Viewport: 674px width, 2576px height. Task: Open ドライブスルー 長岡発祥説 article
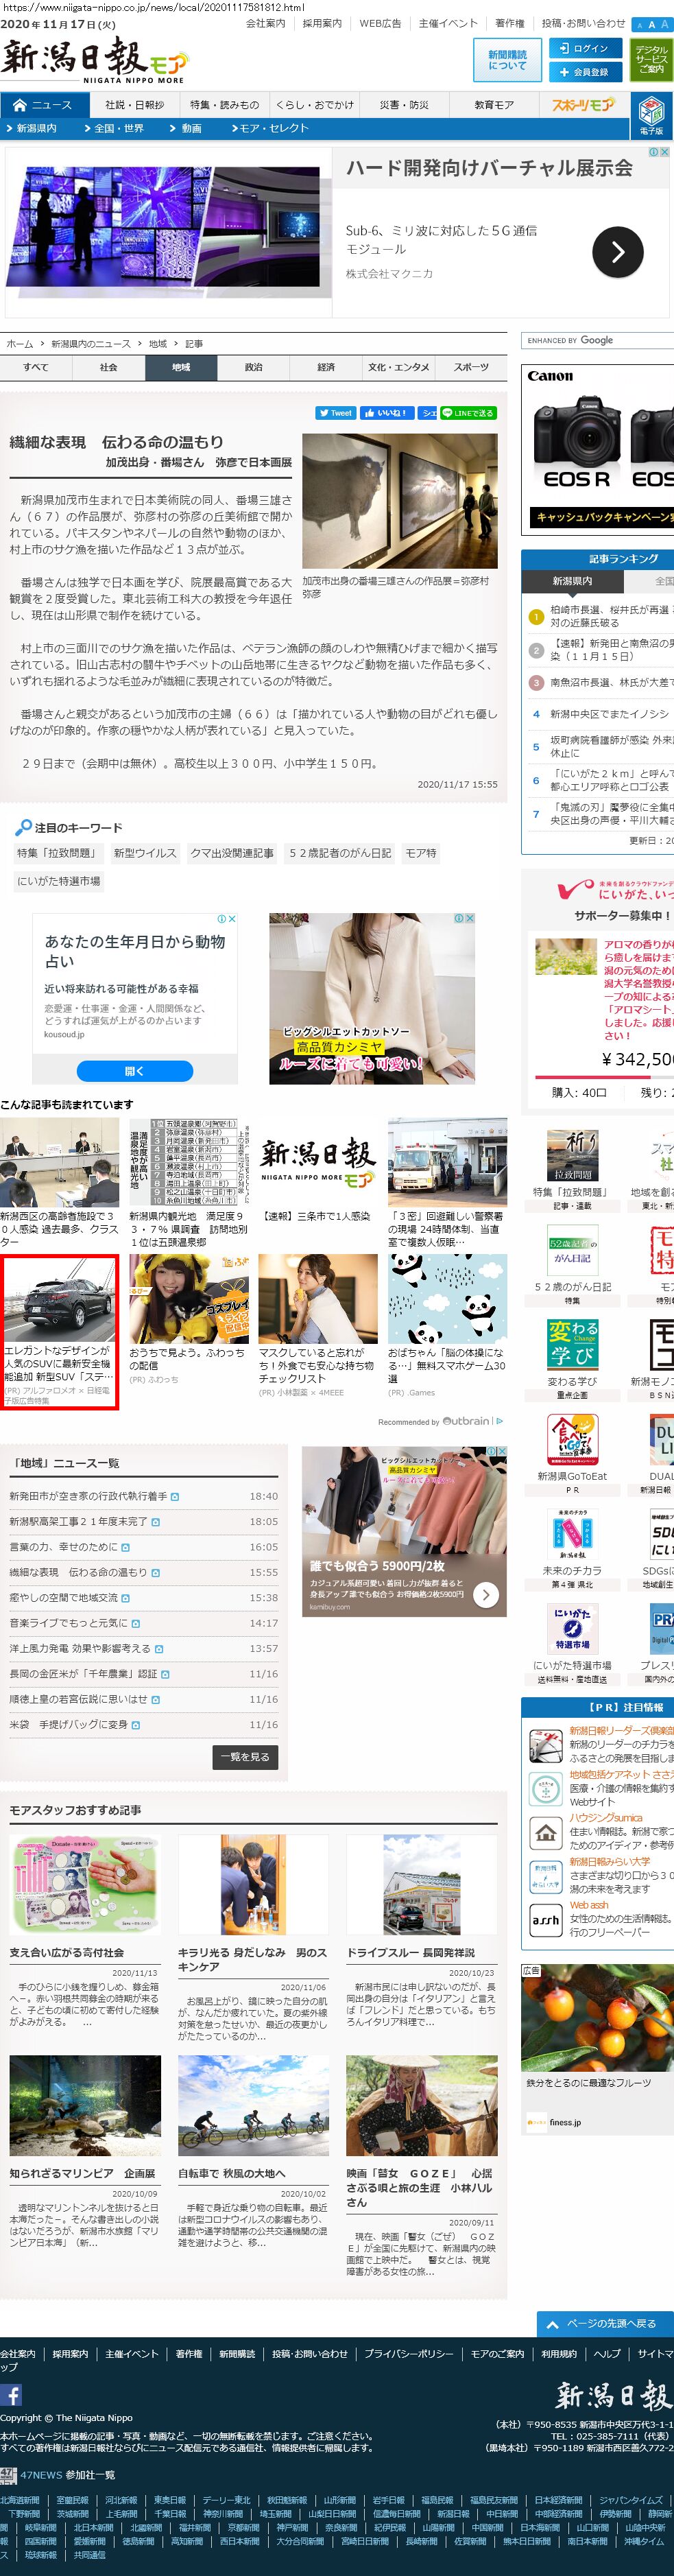coord(411,1952)
